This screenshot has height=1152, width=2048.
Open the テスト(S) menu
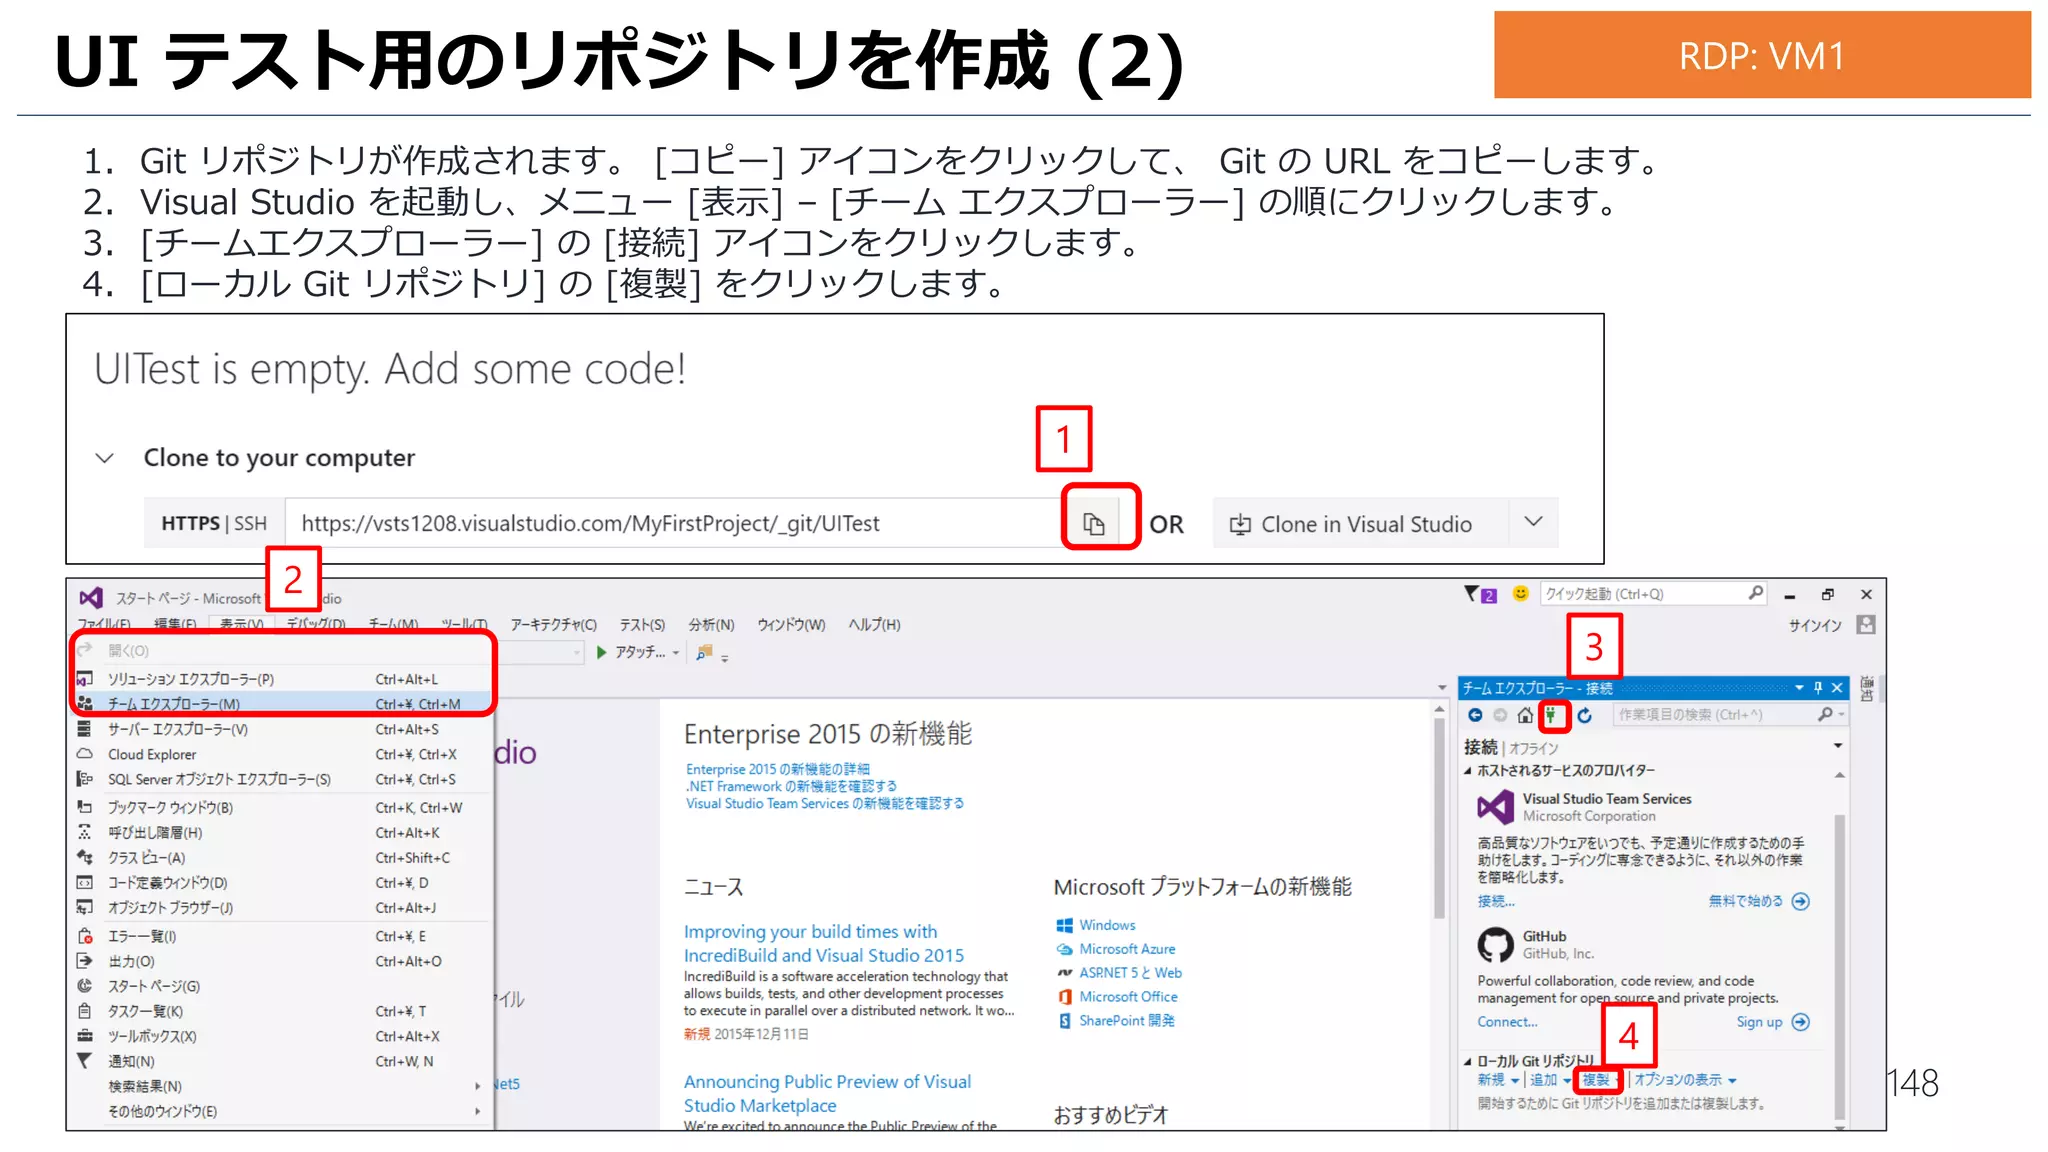[x=642, y=625]
